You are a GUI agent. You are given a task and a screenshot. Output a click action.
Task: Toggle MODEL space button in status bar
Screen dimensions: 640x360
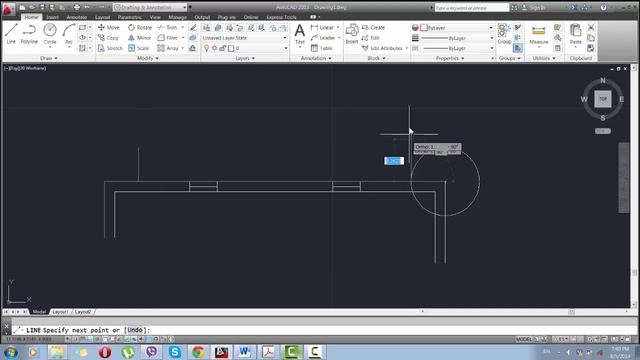(524, 339)
